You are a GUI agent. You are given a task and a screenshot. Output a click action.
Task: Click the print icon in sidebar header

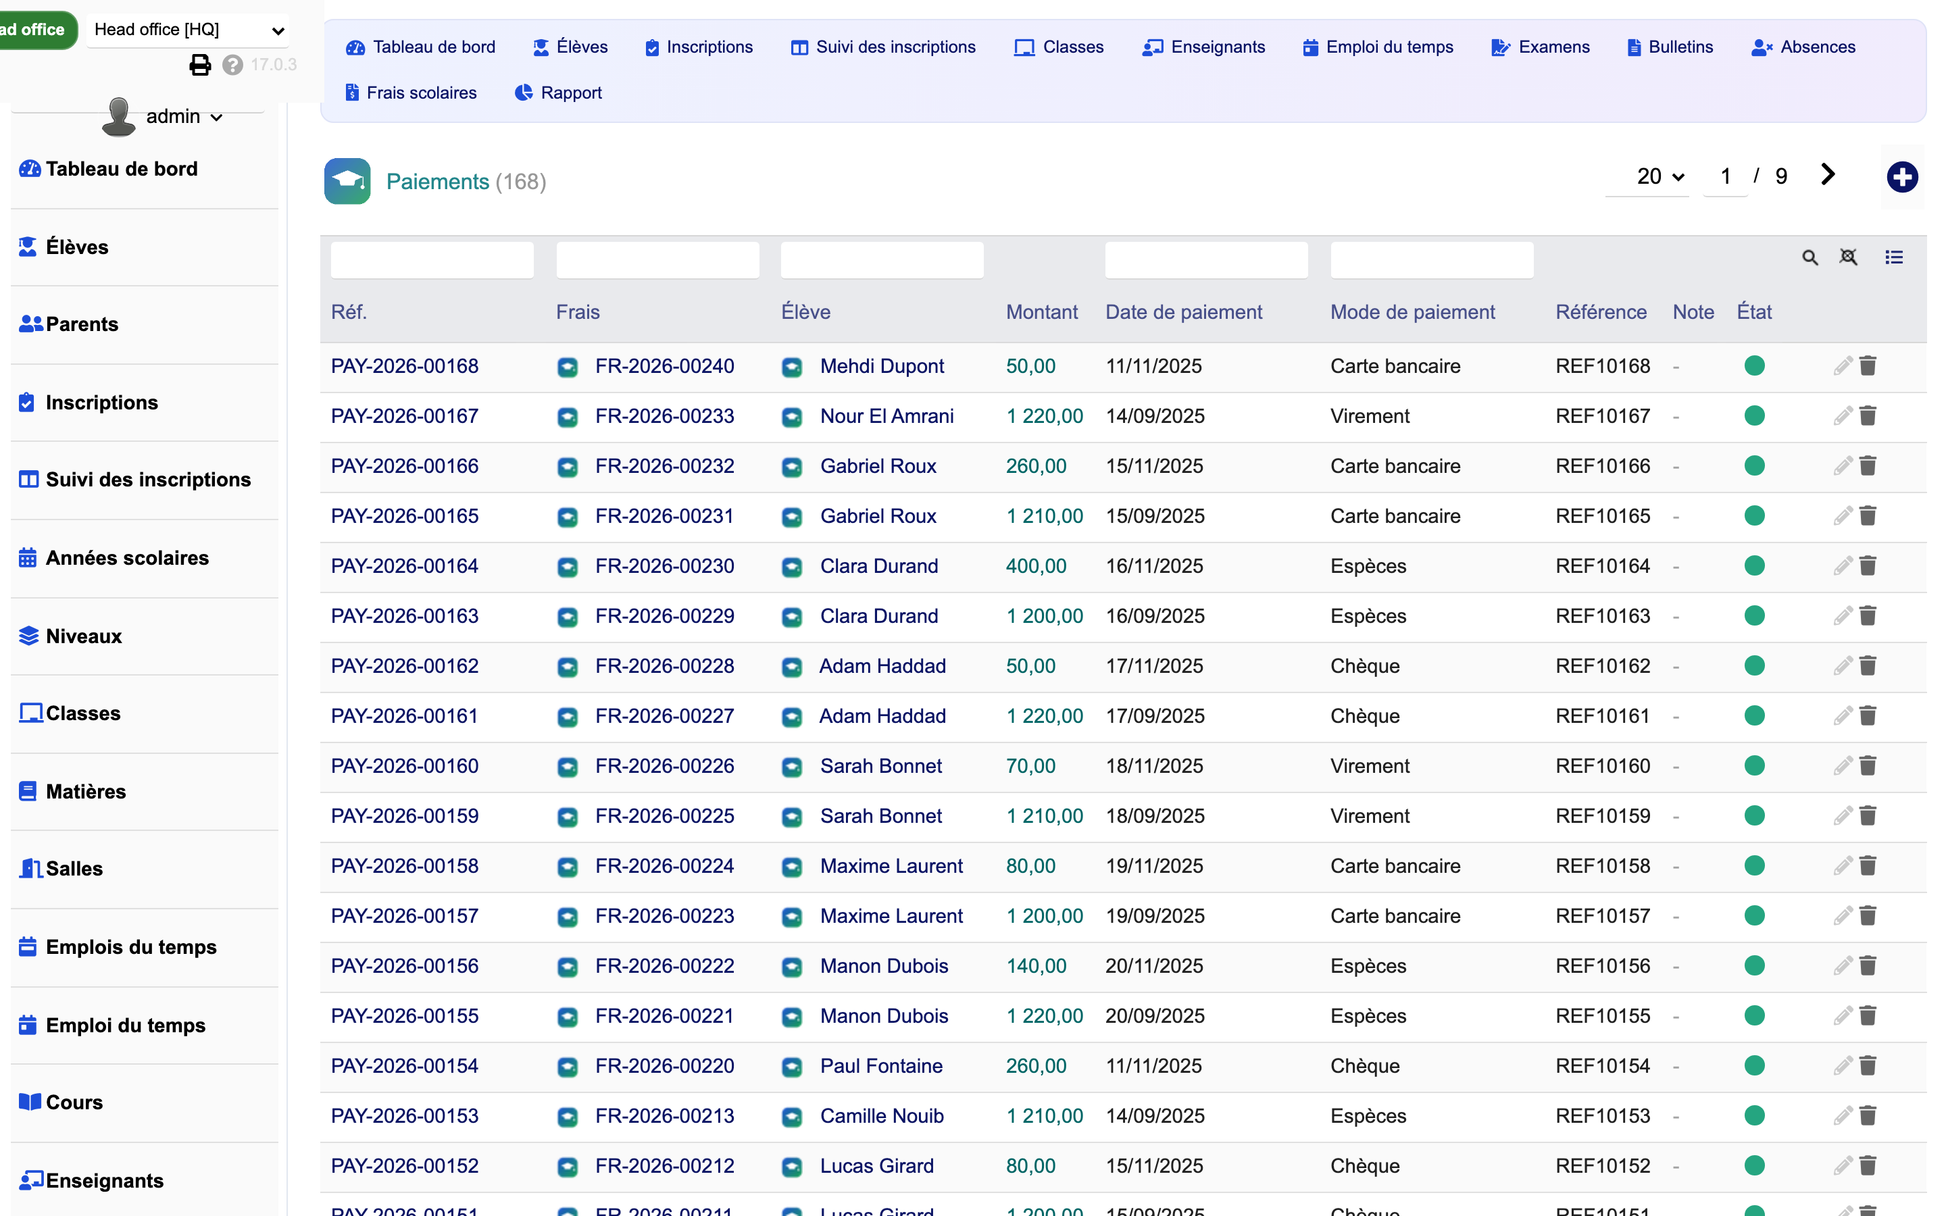tap(200, 65)
